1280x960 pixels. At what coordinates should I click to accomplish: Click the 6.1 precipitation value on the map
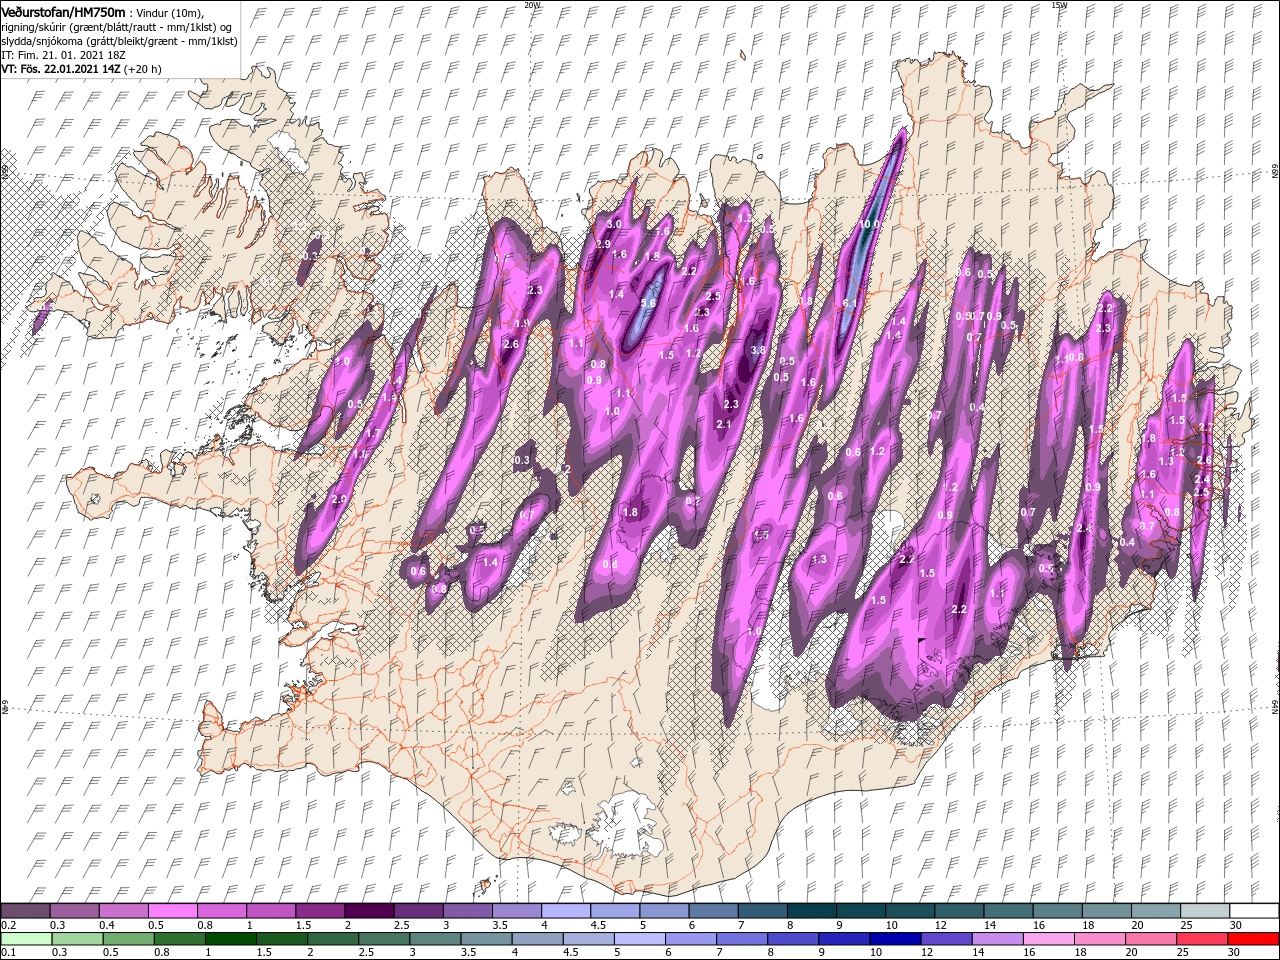(x=851, y=303)
